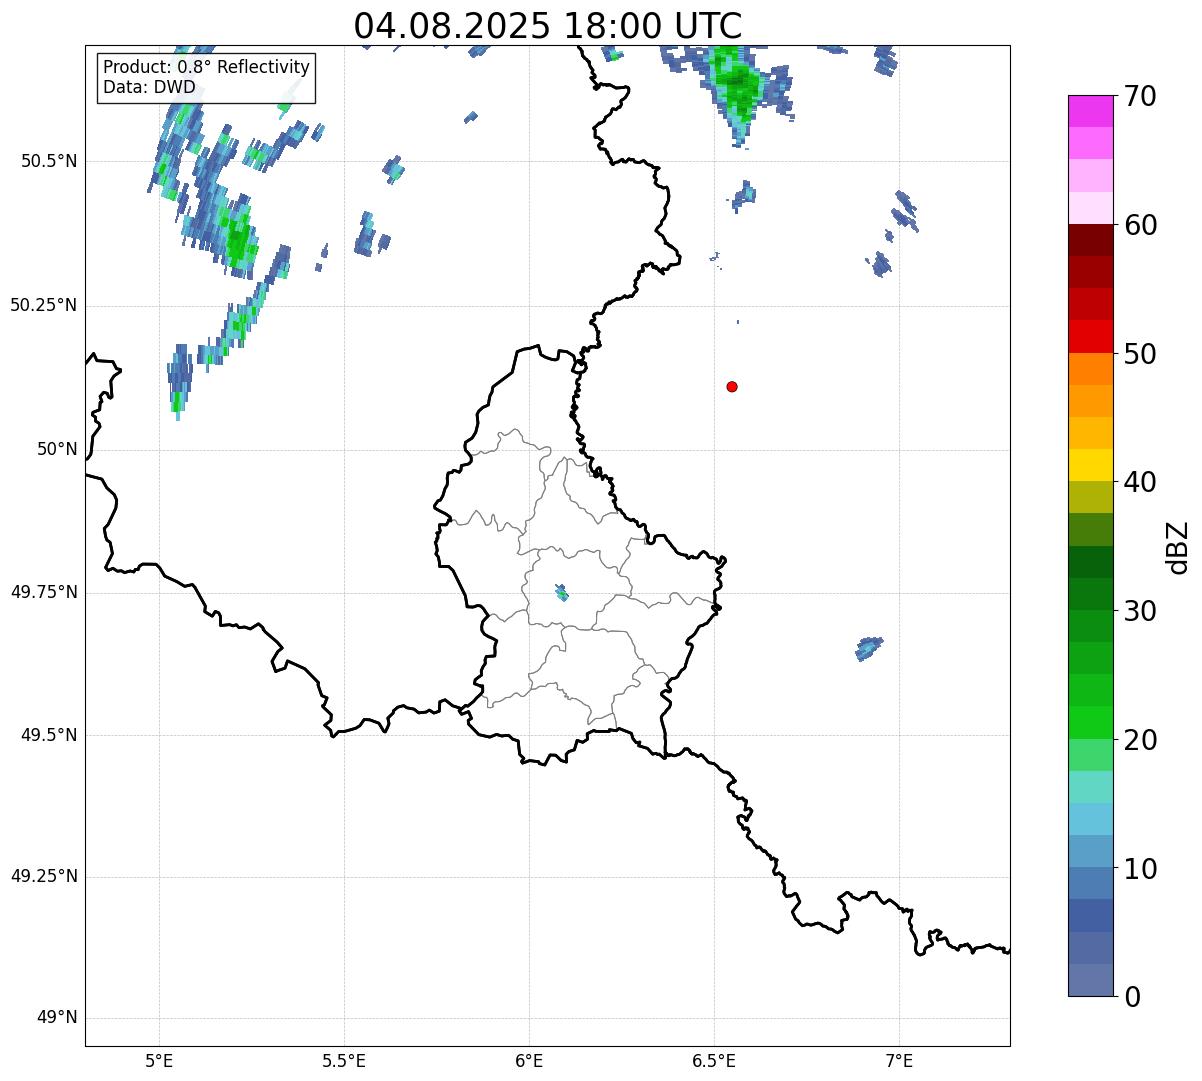Image resolution: width=1202 pixels, height=1081 pixels.
Task: Click the yellow colorbar swatch above 40
Action: (x=1091, y=465)
